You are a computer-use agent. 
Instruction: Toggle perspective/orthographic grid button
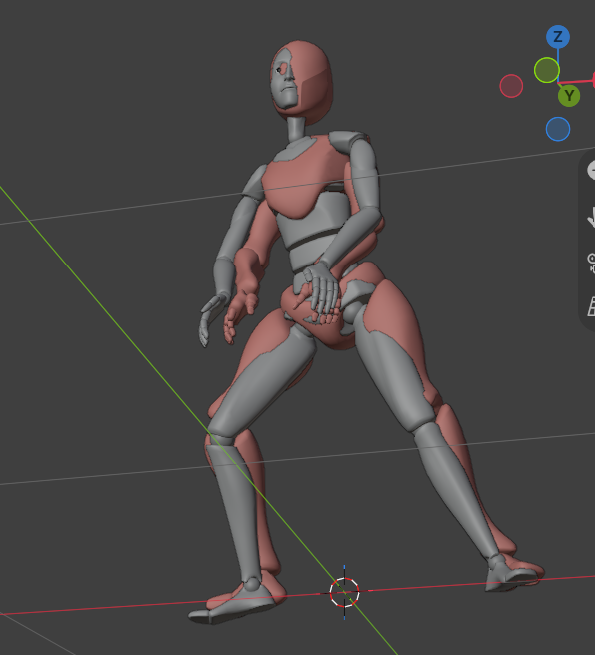[x=591, y=306]
